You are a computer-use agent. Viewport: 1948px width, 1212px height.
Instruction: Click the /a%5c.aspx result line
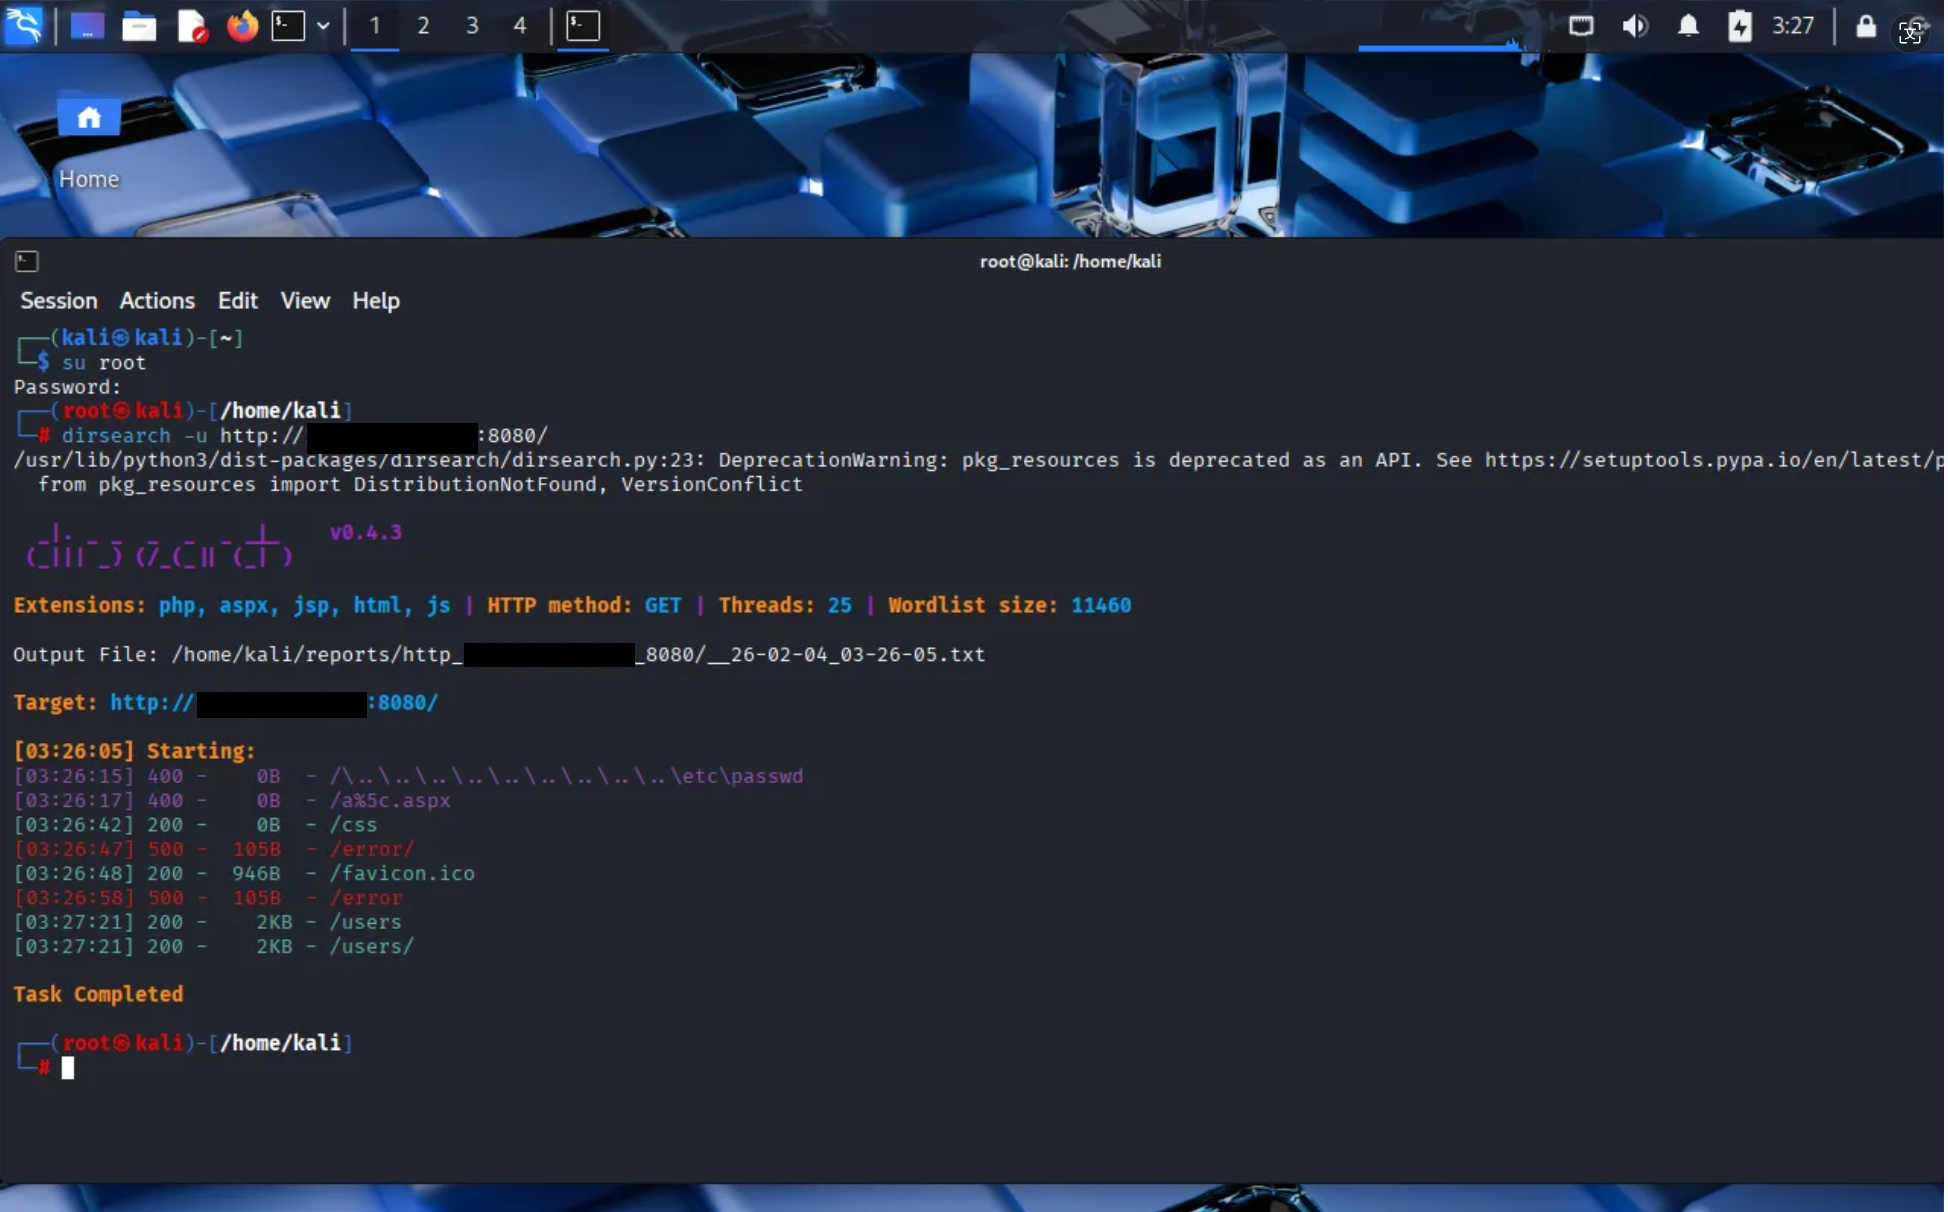coord(232,801)
